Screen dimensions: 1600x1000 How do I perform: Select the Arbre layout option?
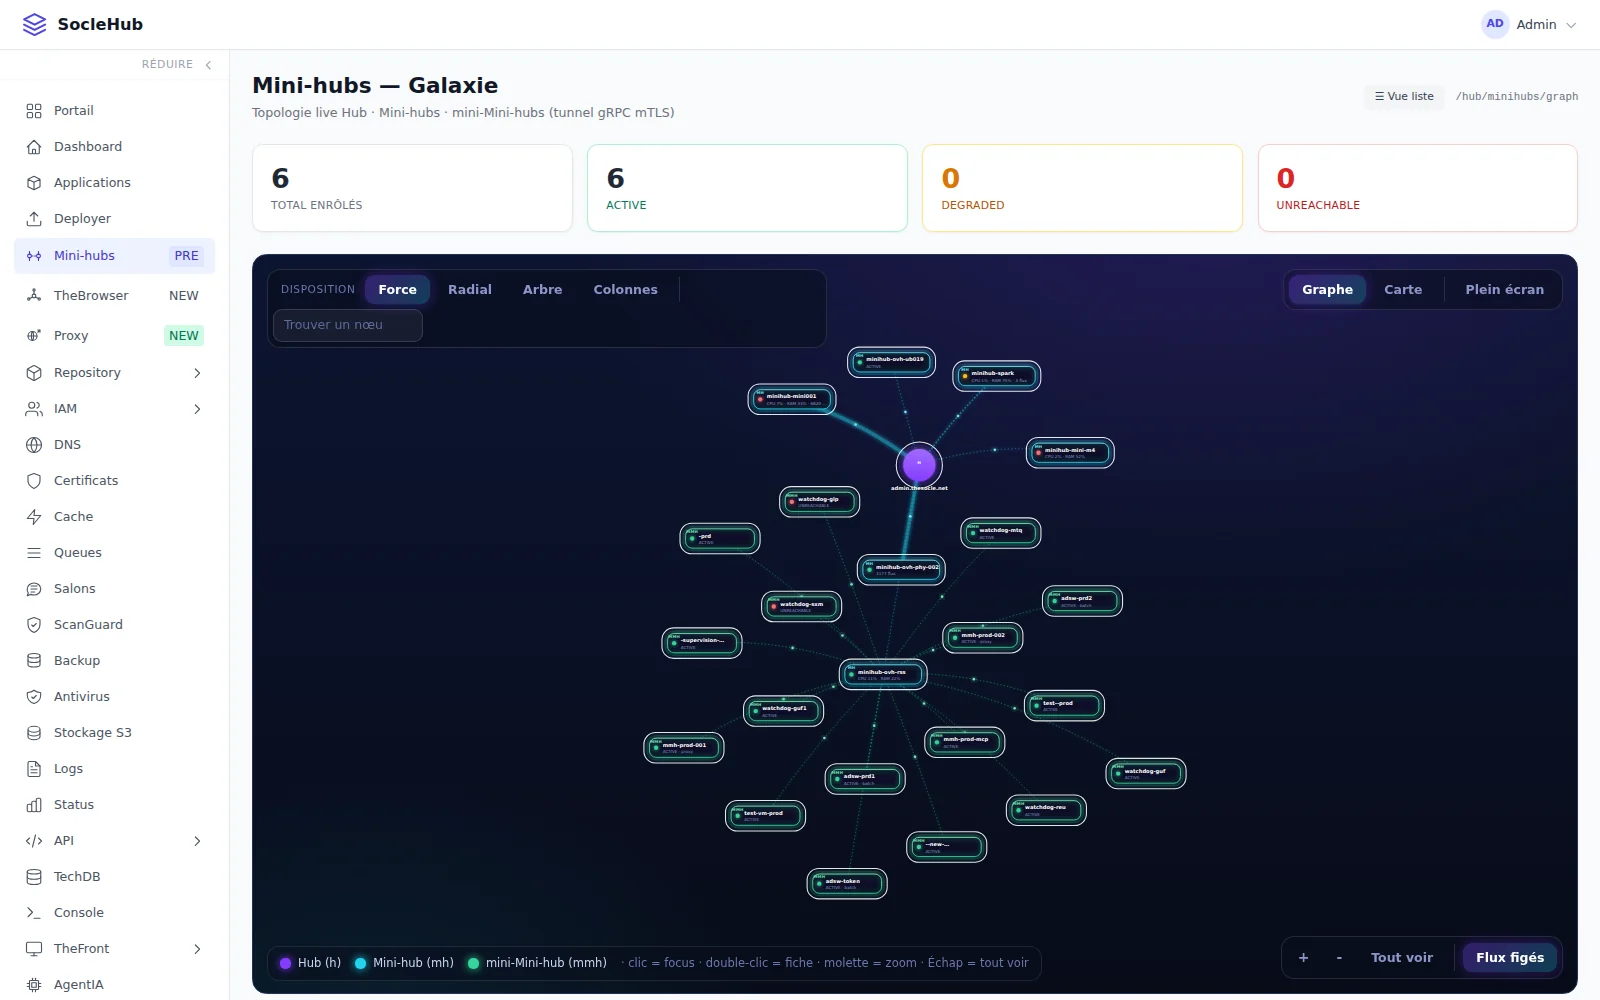click(x=542, y=290)
